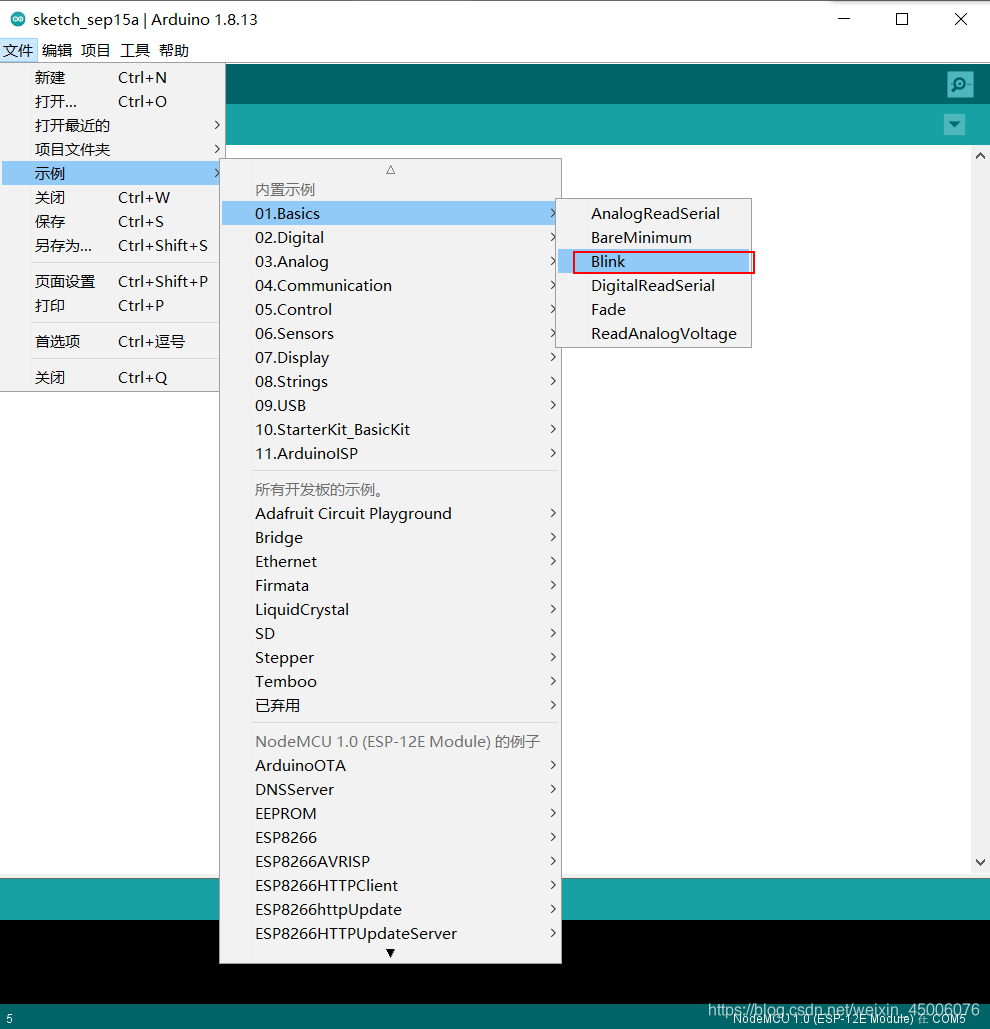Open 首选项 preferences
990x1029 pixels.
coord(112,341)
